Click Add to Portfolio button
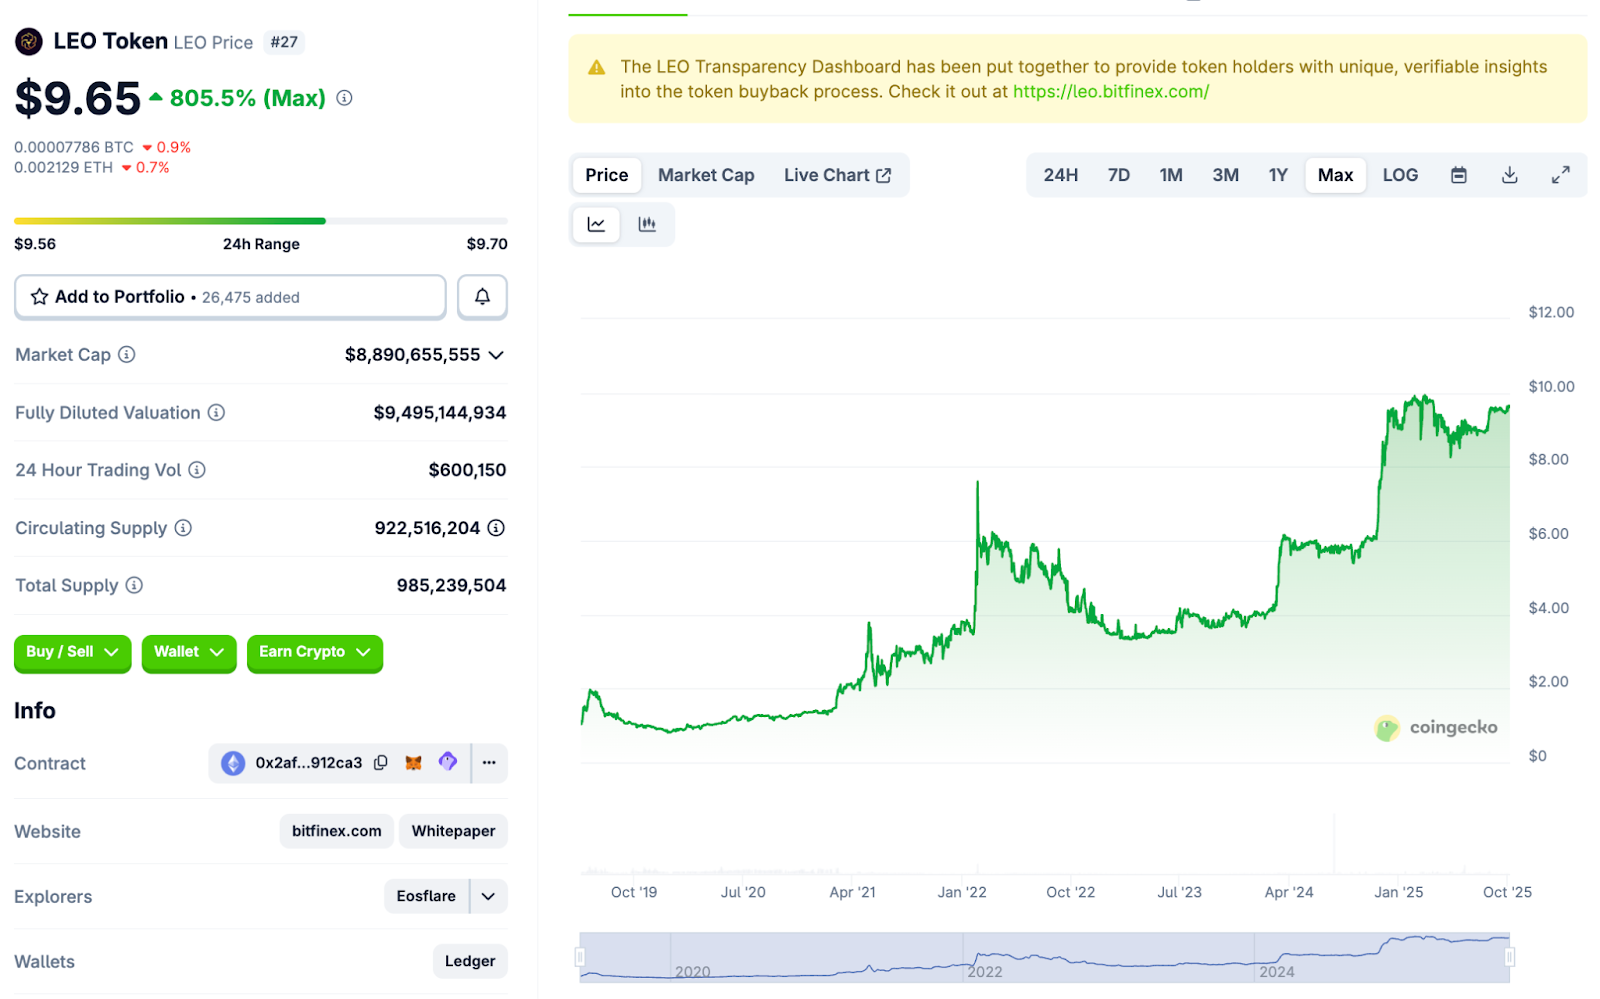Screen dimensions: 1600x999 point(230,297)
